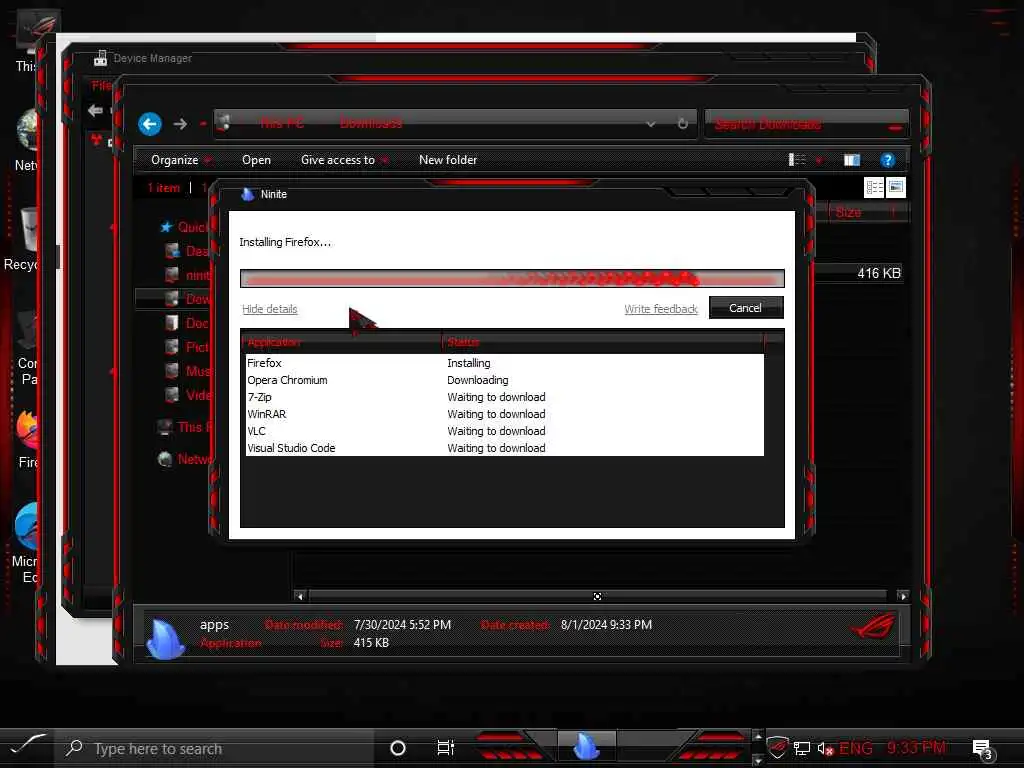Toggle the preview pane icon
Image resolution: width=1024 pixels, height=768 pixels.
click(852, 160)
